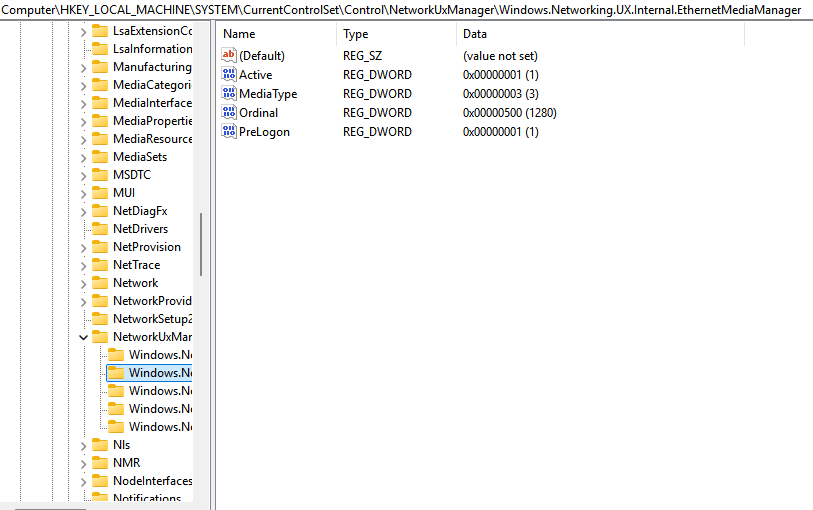Screen dimensions: 813x510
Task: Select the MediaType DWORD value icon
Action: [x=229, y=93]
